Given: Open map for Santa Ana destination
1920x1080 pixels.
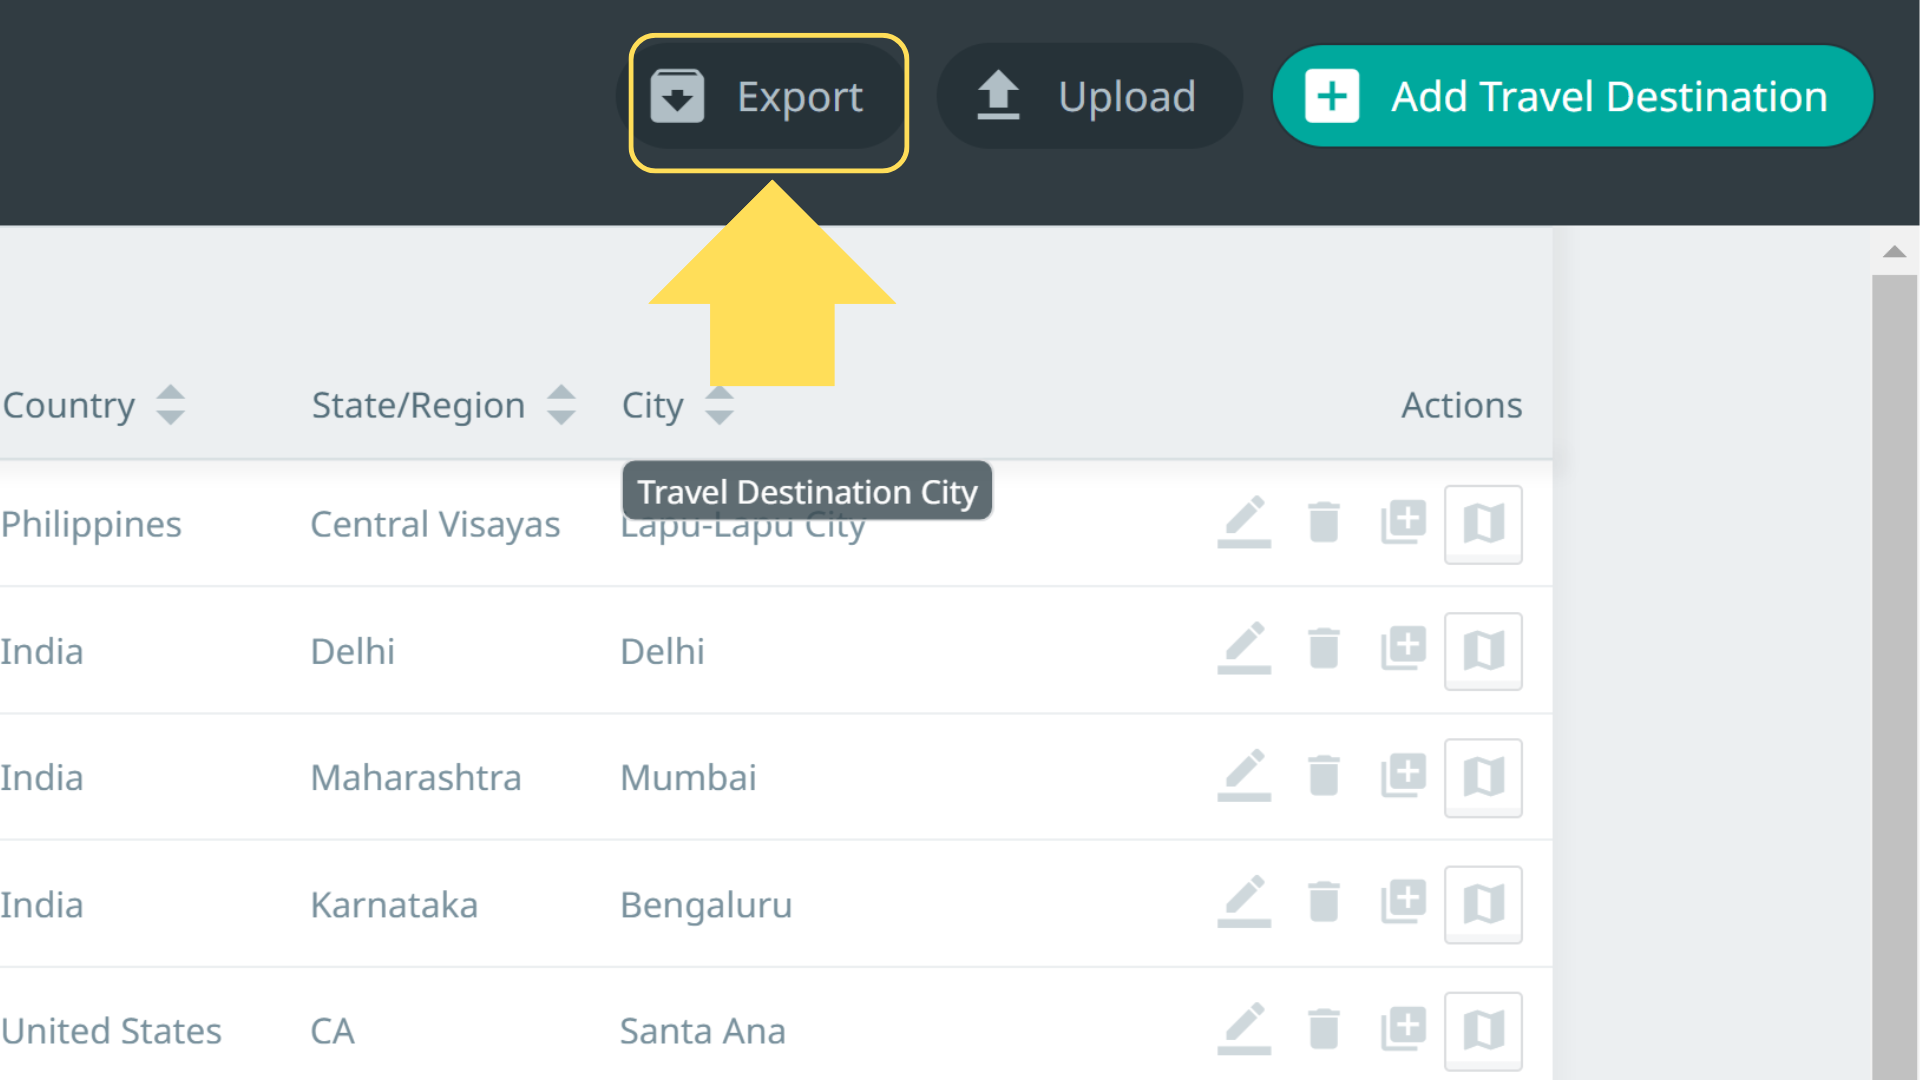Looking at the screenshot, I should click(1483, 1030).
